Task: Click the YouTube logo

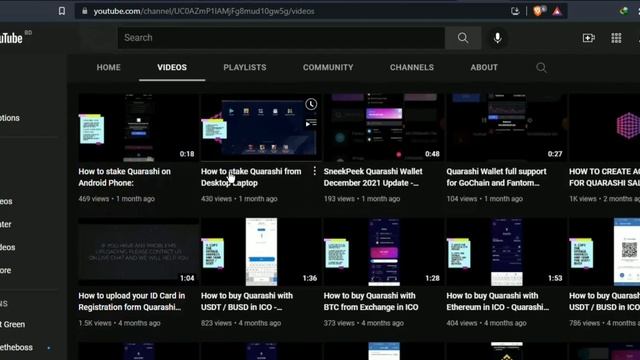Action: point(11,38)
